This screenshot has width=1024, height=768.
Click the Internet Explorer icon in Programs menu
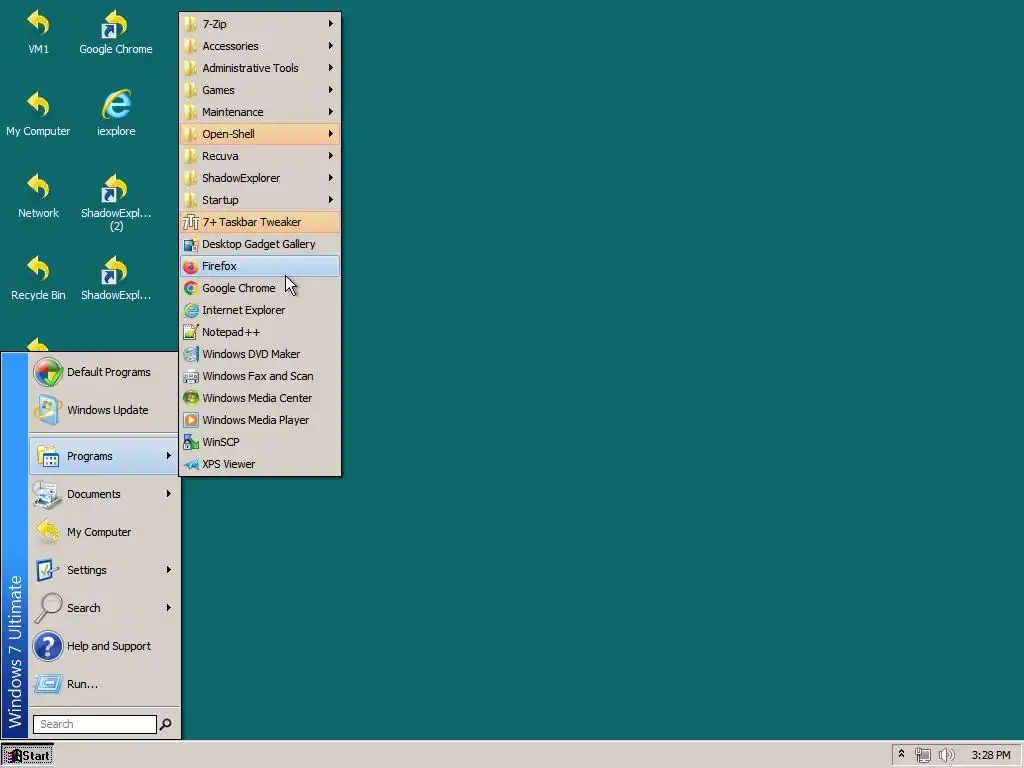[190, 310]
